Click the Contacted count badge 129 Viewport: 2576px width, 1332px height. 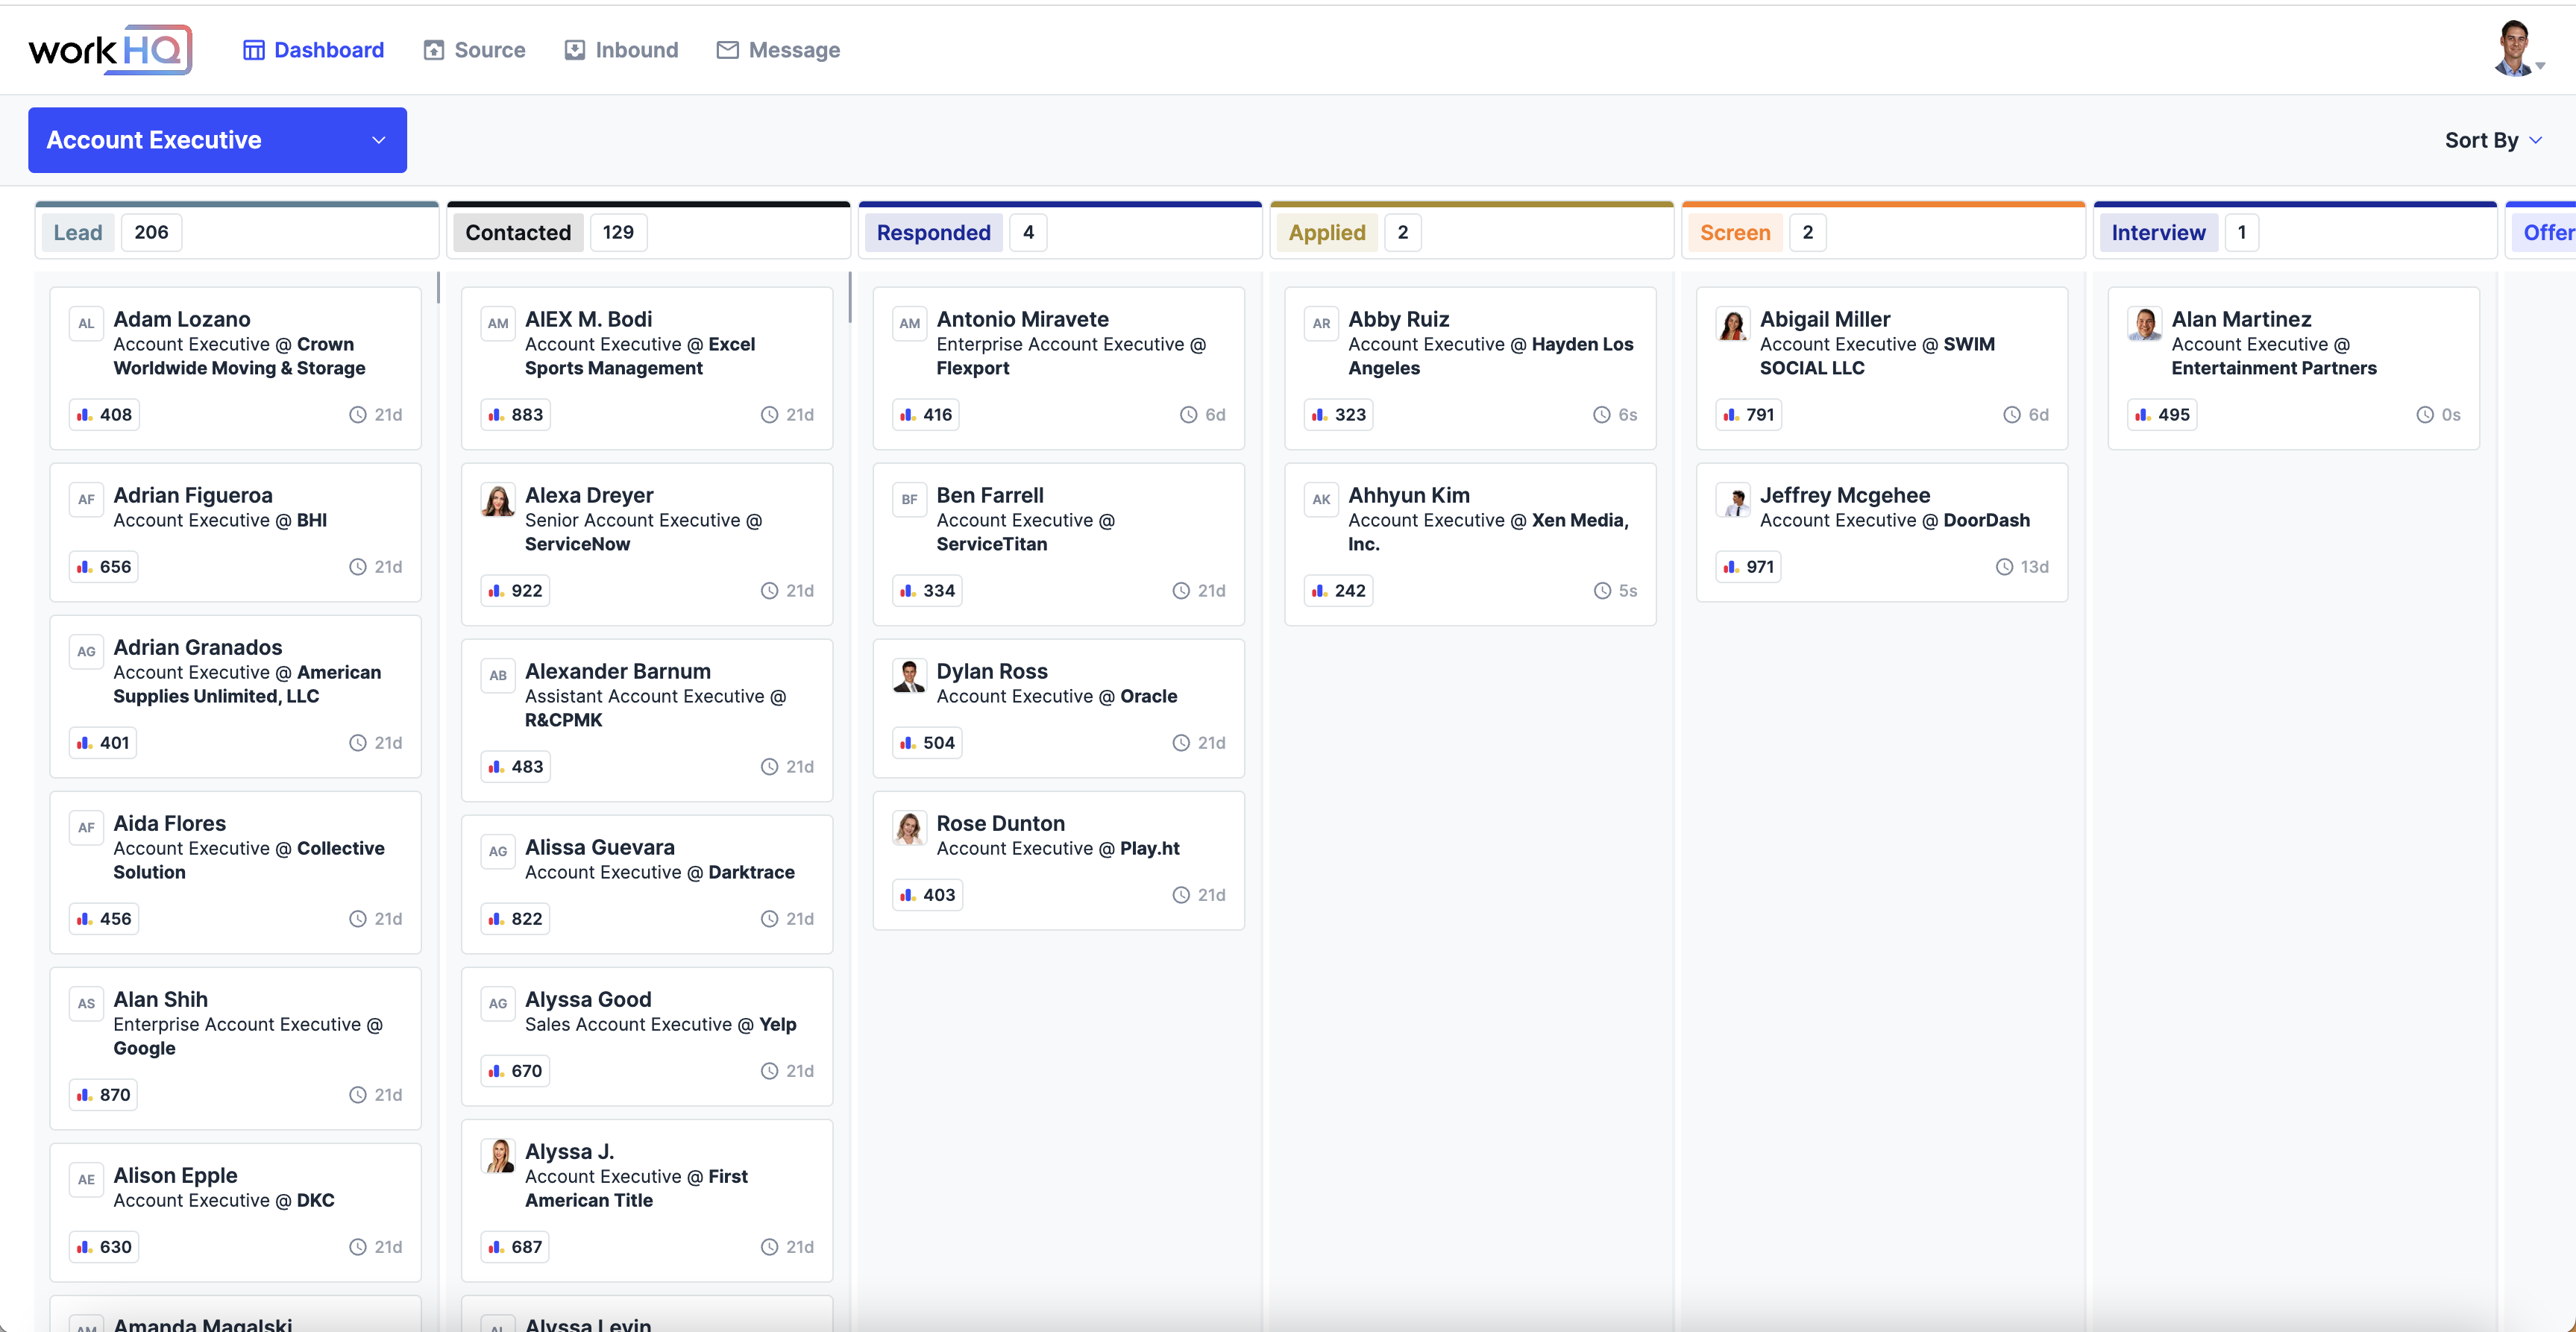pos(618,233)
